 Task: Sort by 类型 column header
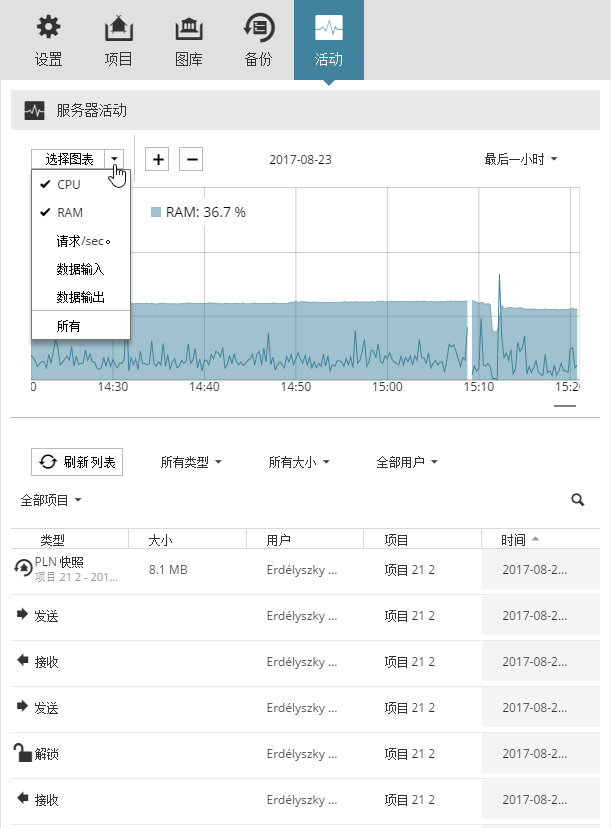tap(52, 540)
